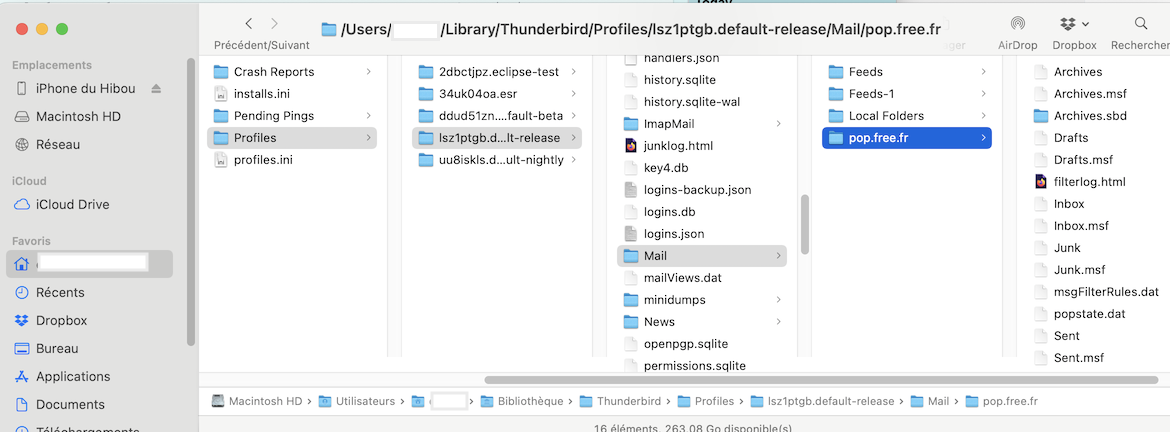
Task: Open Applications from the sidebar
Action: [73, 377]
